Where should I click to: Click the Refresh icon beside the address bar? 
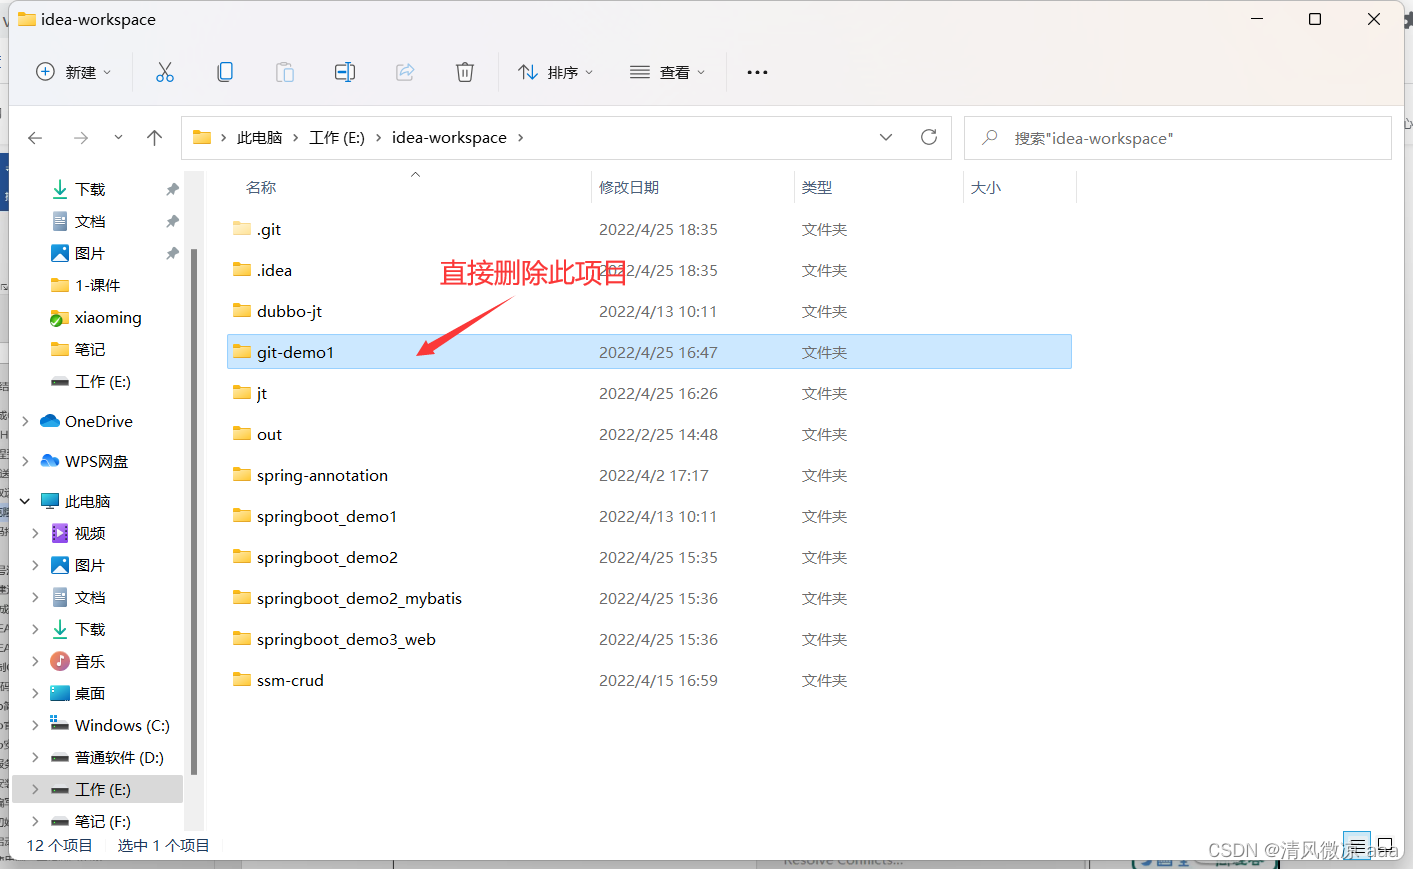928,137
